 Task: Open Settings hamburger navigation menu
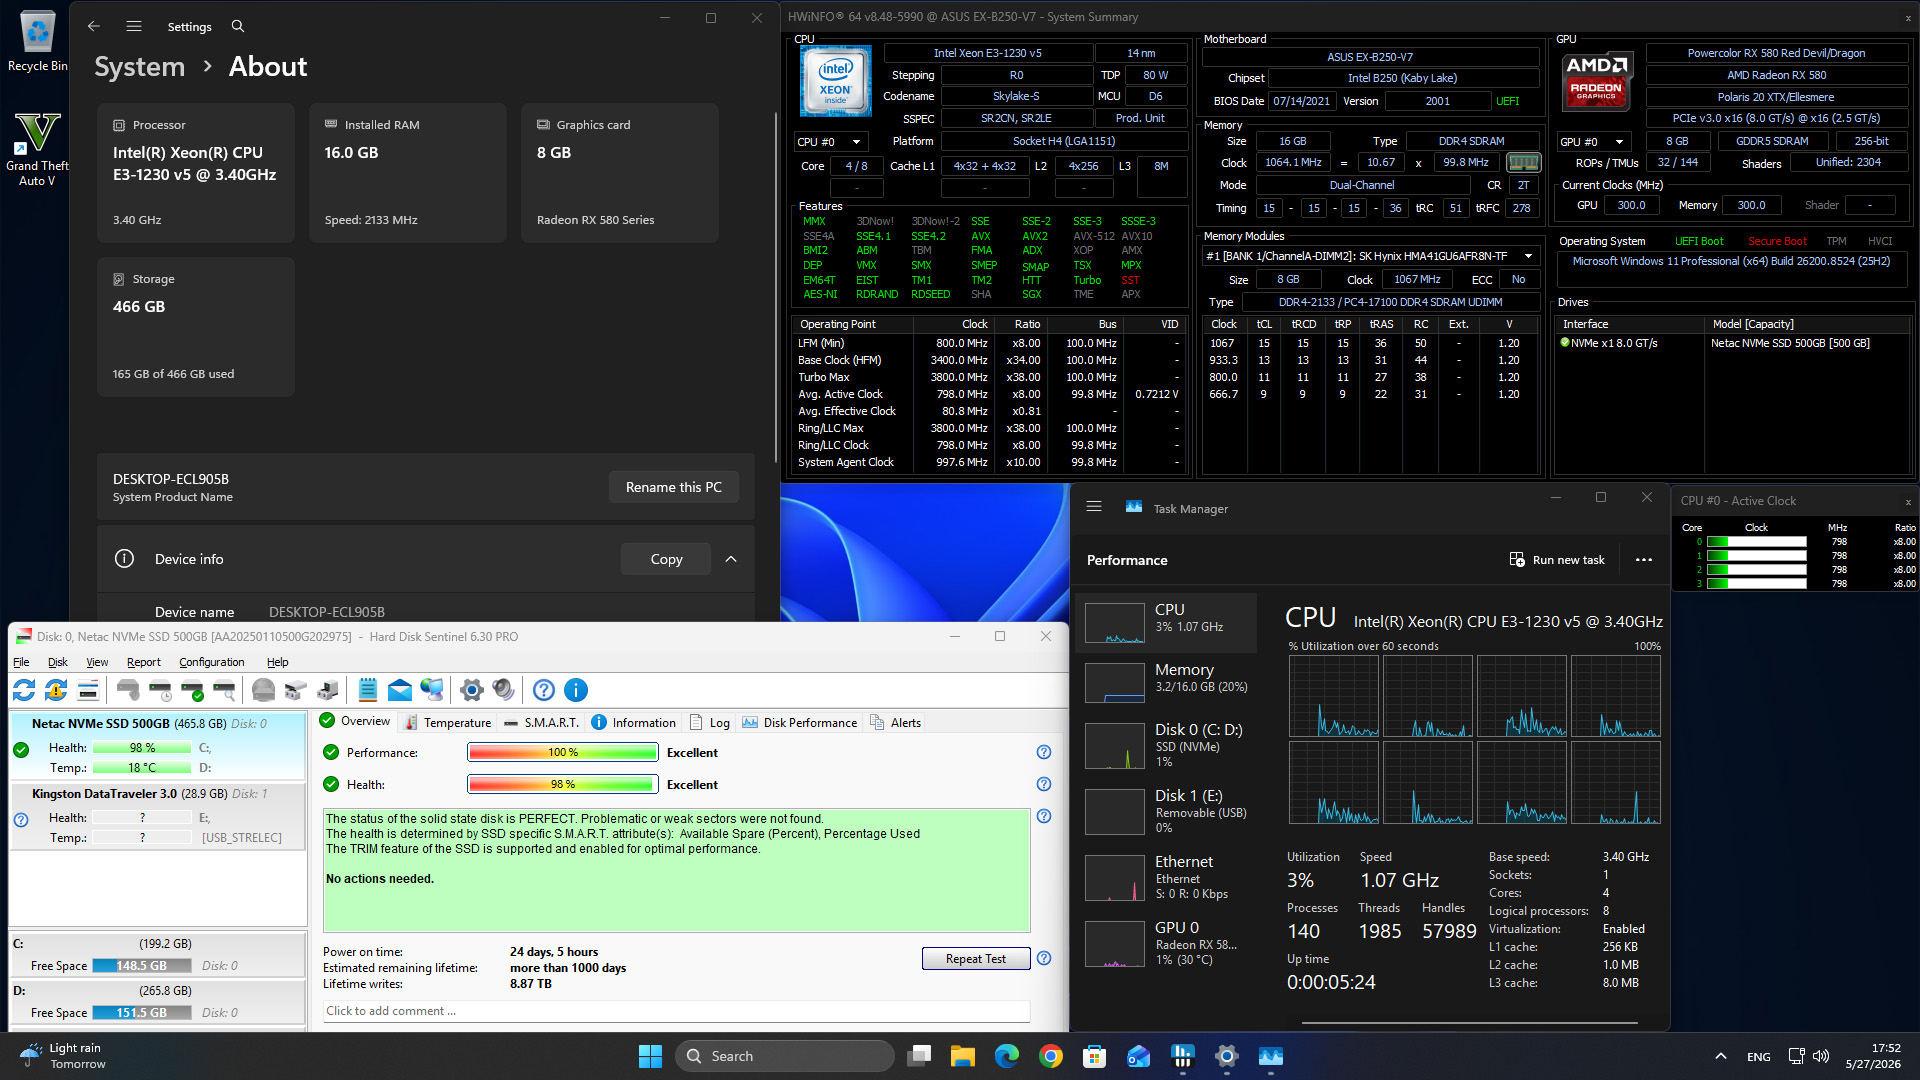(x=134, y=26)
